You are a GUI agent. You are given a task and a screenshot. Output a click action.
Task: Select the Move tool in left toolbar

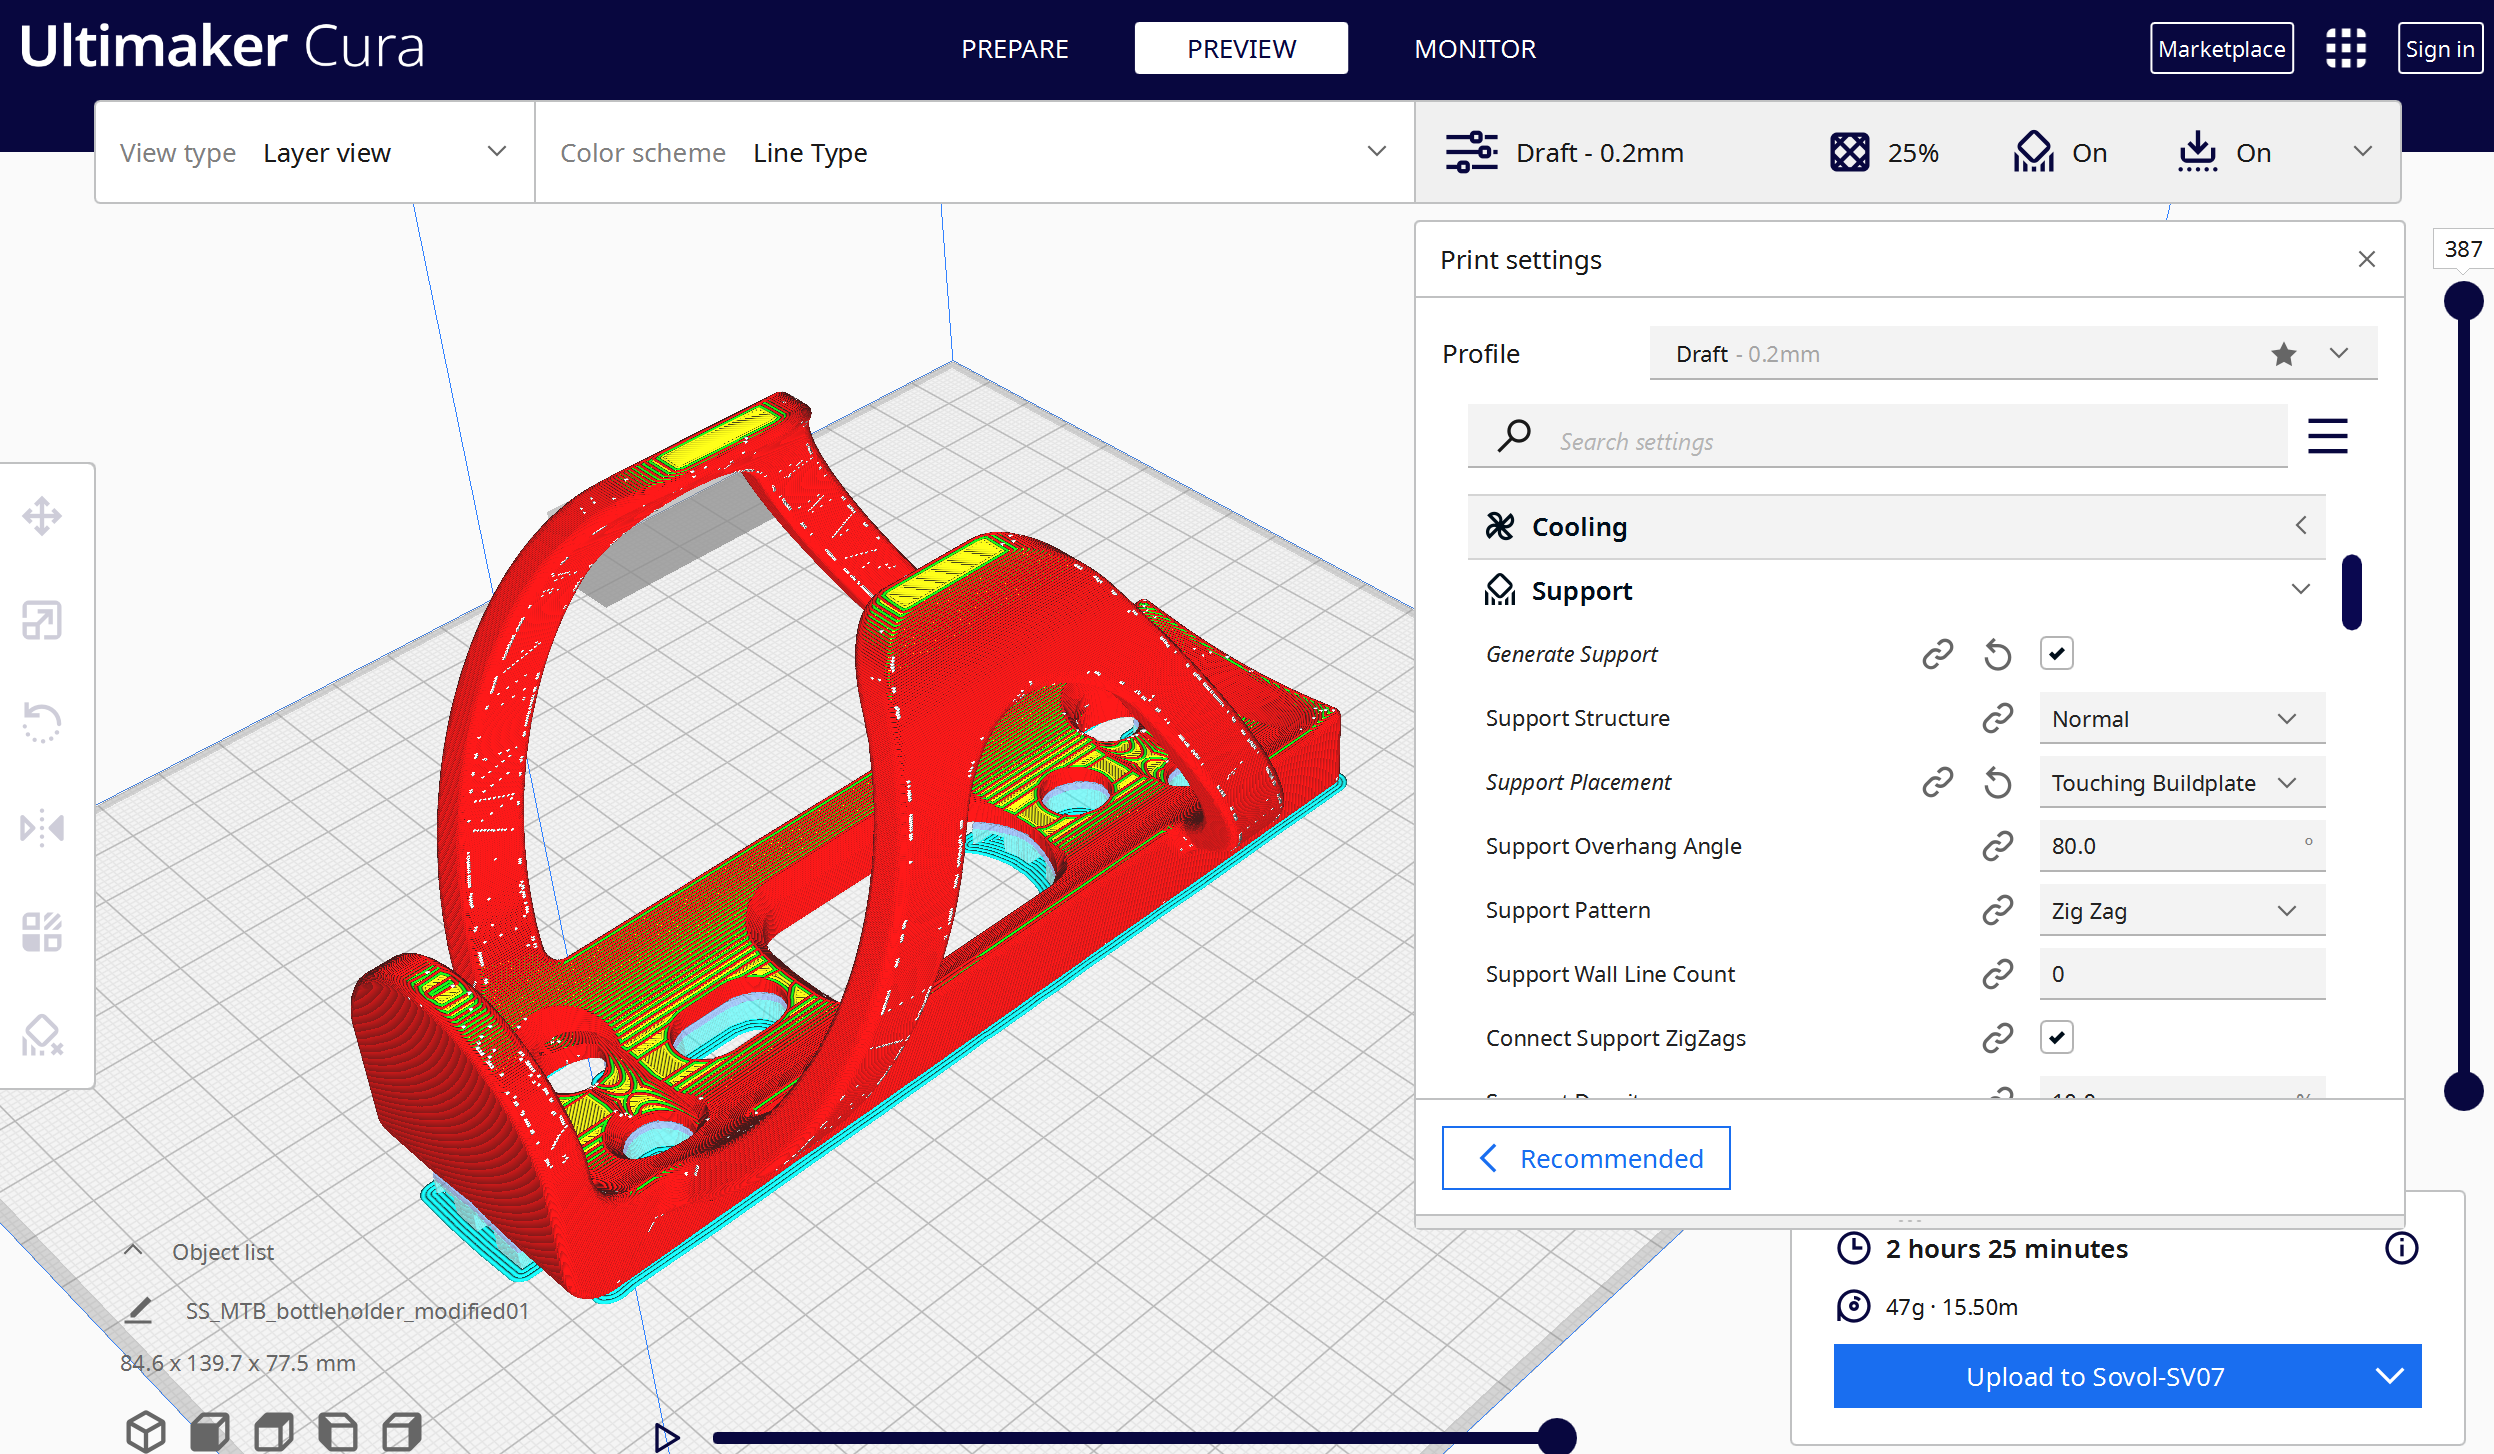42,517
